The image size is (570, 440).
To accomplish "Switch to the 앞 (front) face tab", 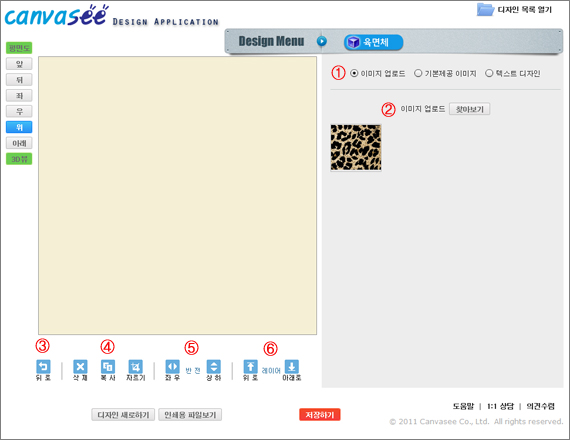I will pos(19,64).
